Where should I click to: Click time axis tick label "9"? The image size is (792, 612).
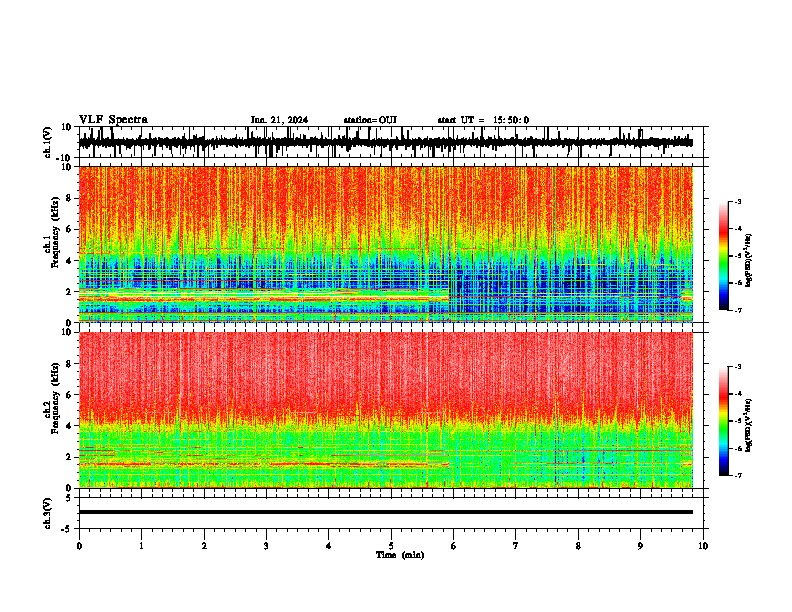click(640, 546)
